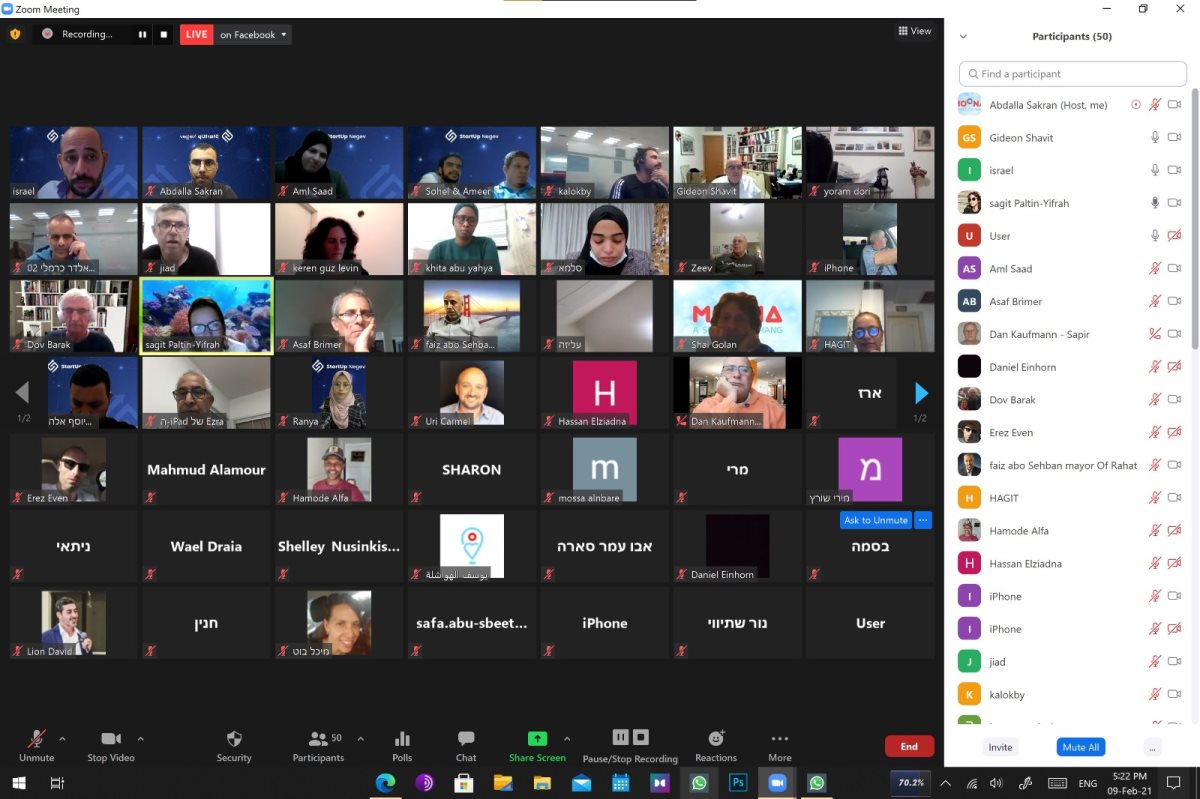
Task: Toggle Stop Video camera button
Action: [x=111, y=739]
